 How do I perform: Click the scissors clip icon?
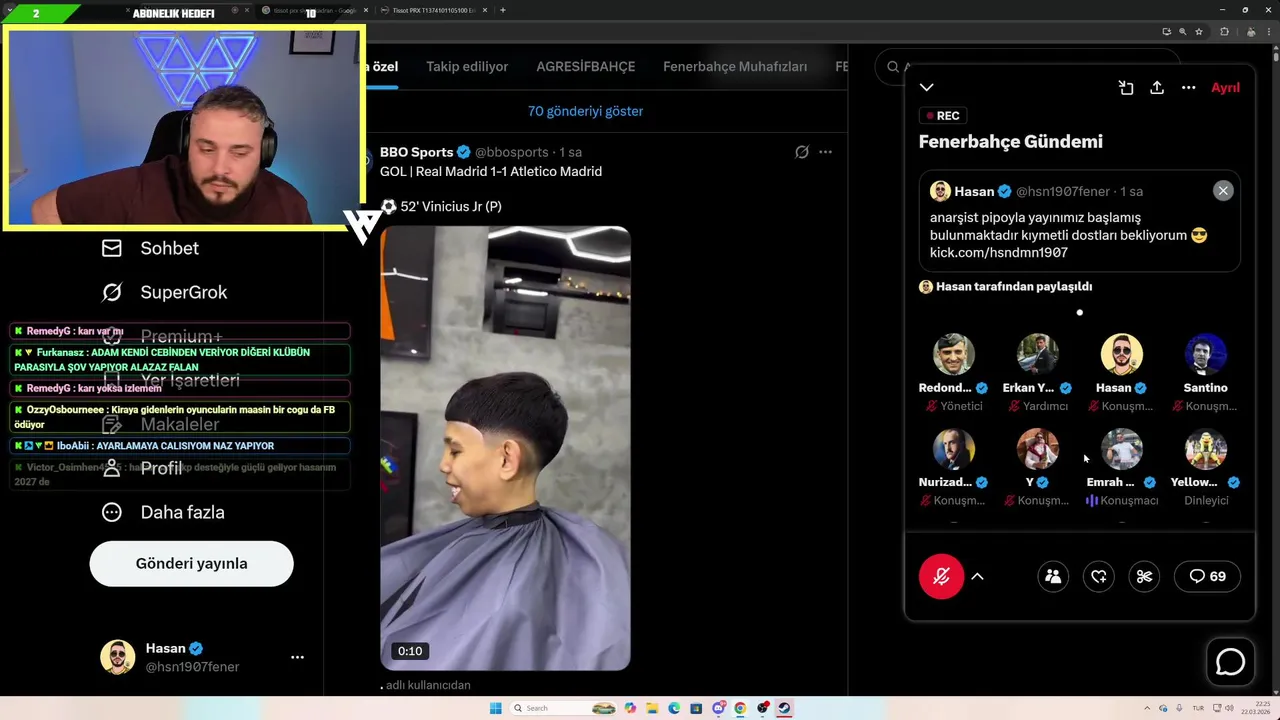click(1145, 576)
